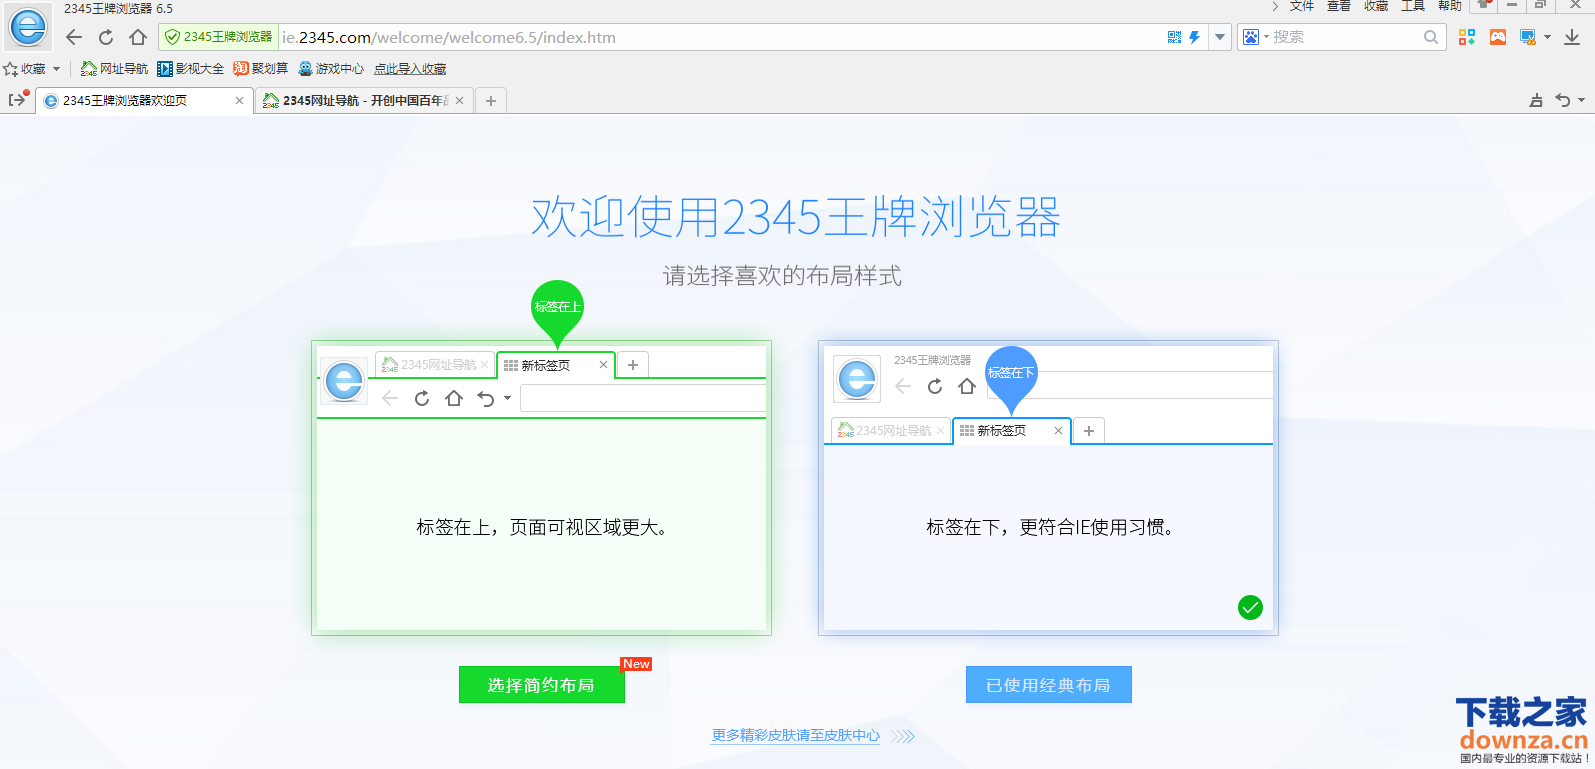Click the undo closed tab icon
Viewport: 1595px width, 769px height.
click(1563, 100)
